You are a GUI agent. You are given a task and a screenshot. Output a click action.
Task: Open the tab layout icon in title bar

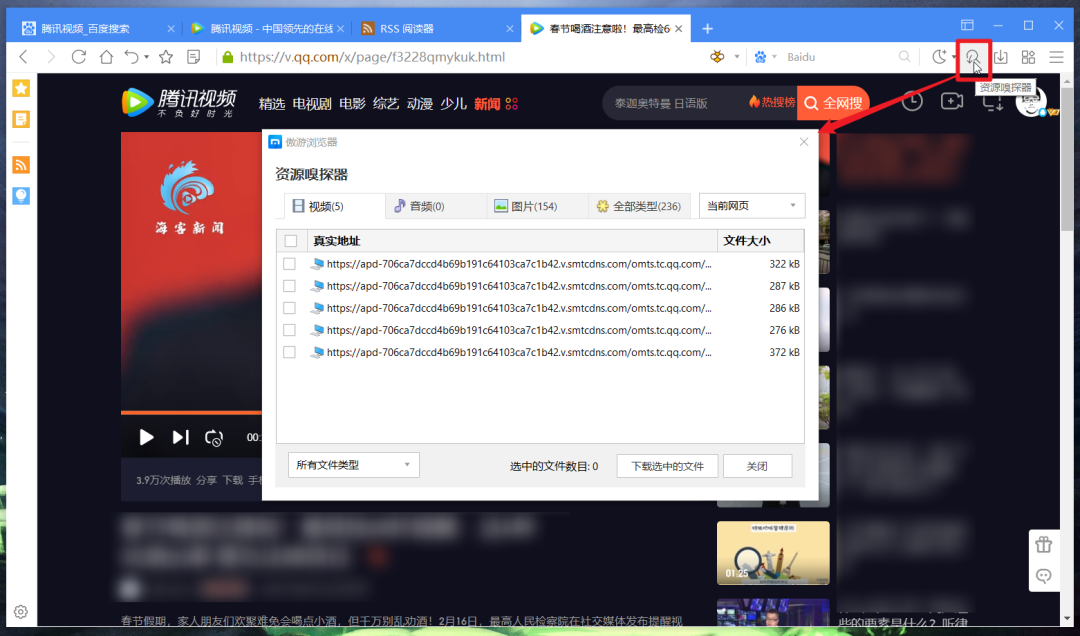967,25
